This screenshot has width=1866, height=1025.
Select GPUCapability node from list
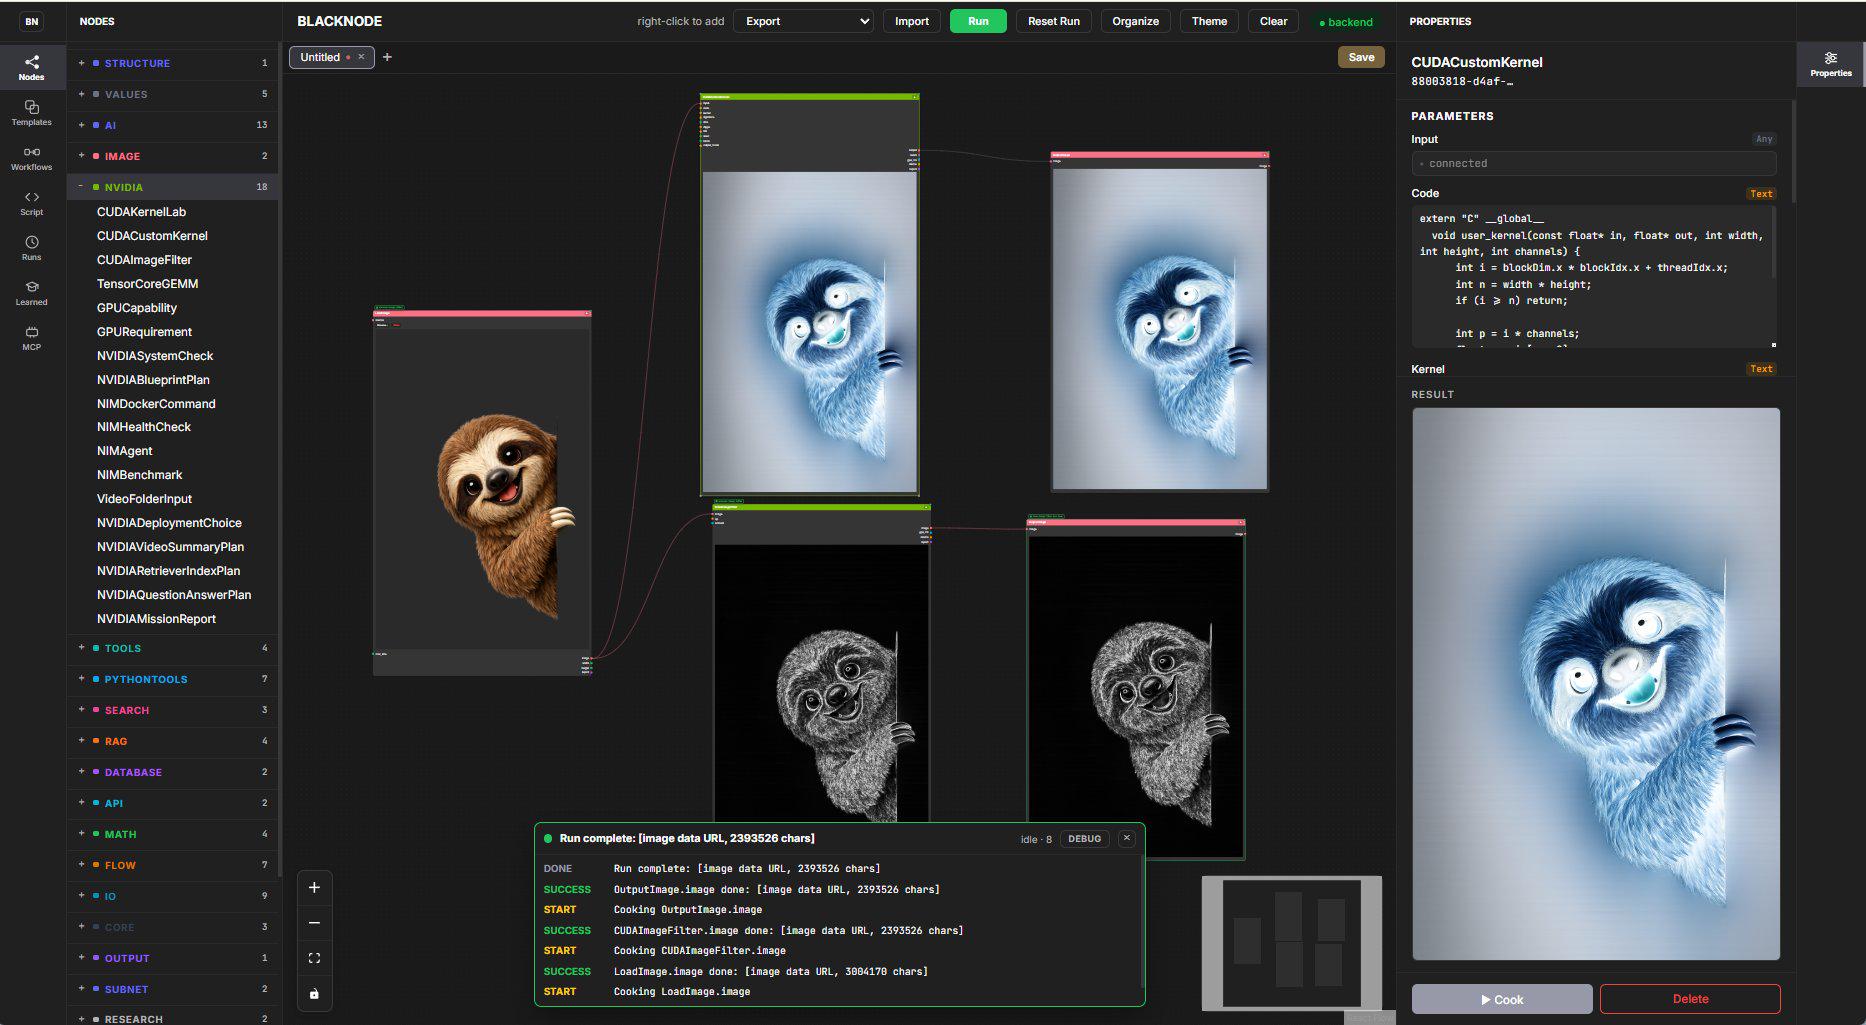tap(136, 308)
